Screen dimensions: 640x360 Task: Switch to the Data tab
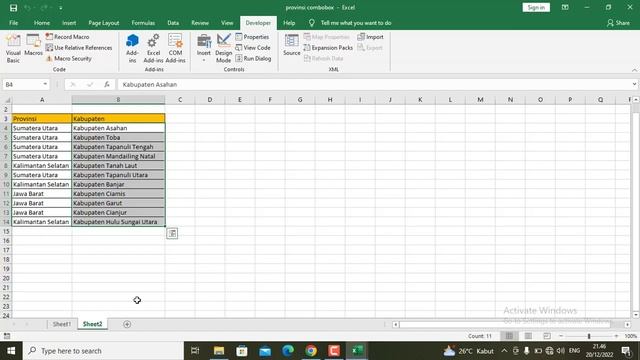173,23
